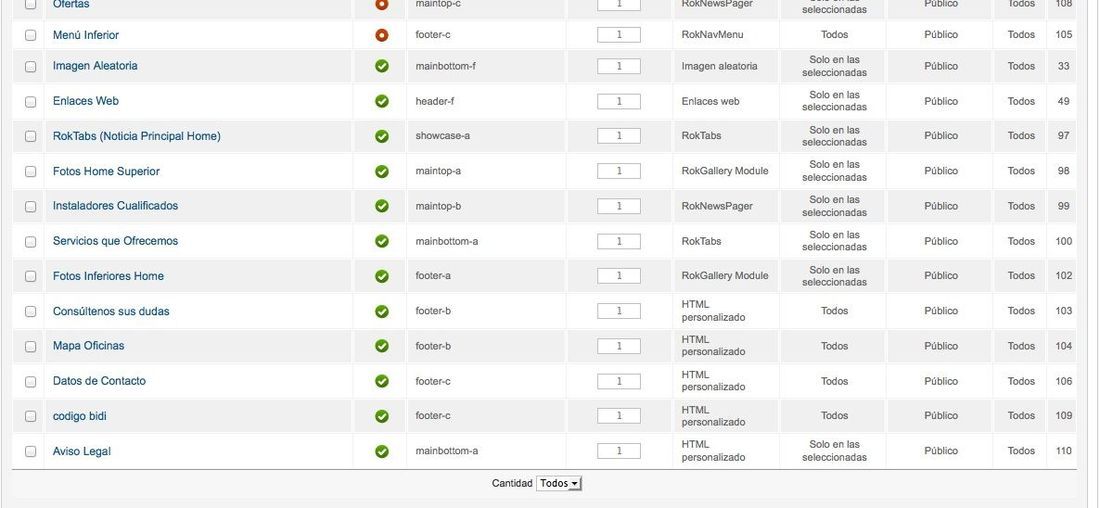This screenshot has height=508, width=1100.
Task: Check the Fotos Inferiores Home checkbox
Action: coord(30,276)
